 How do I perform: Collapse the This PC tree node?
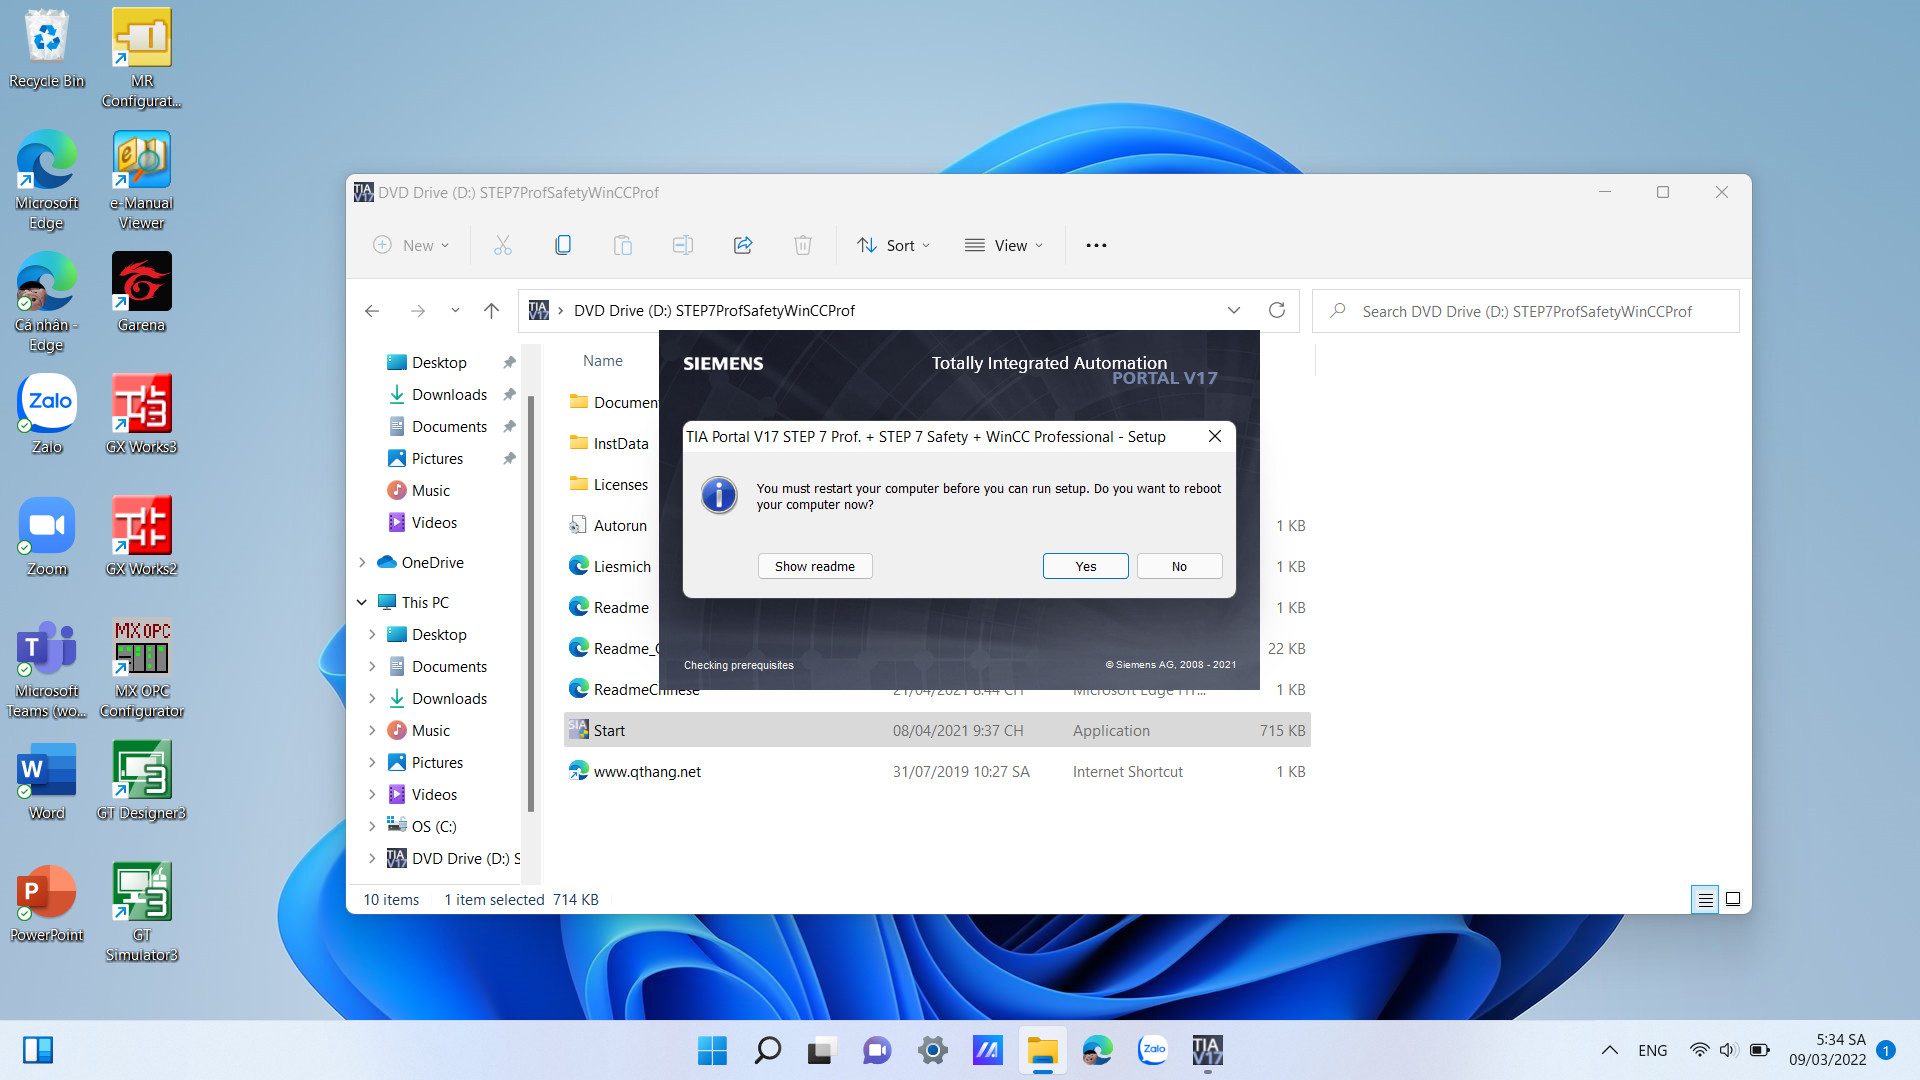click(362, 602)
